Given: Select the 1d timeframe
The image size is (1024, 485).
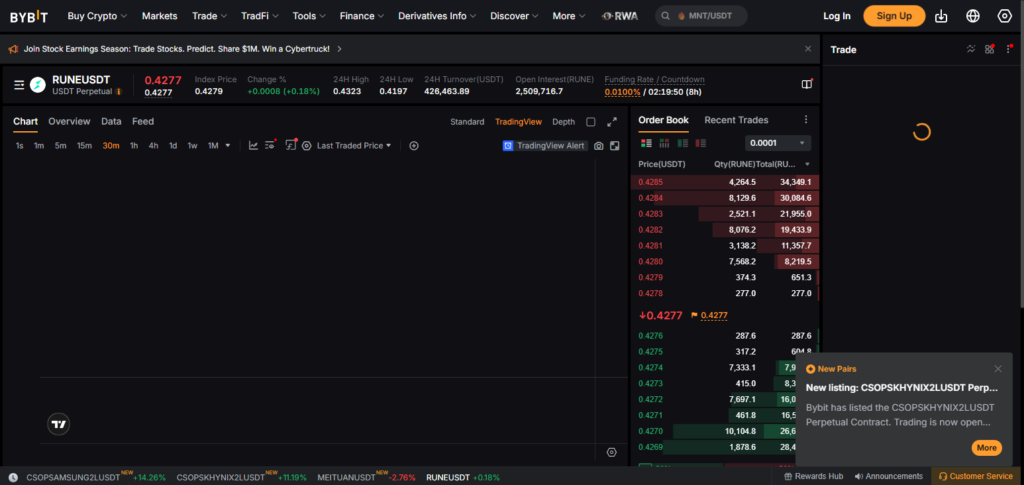Looking at the screenshot, I should (x=173, y=146).
